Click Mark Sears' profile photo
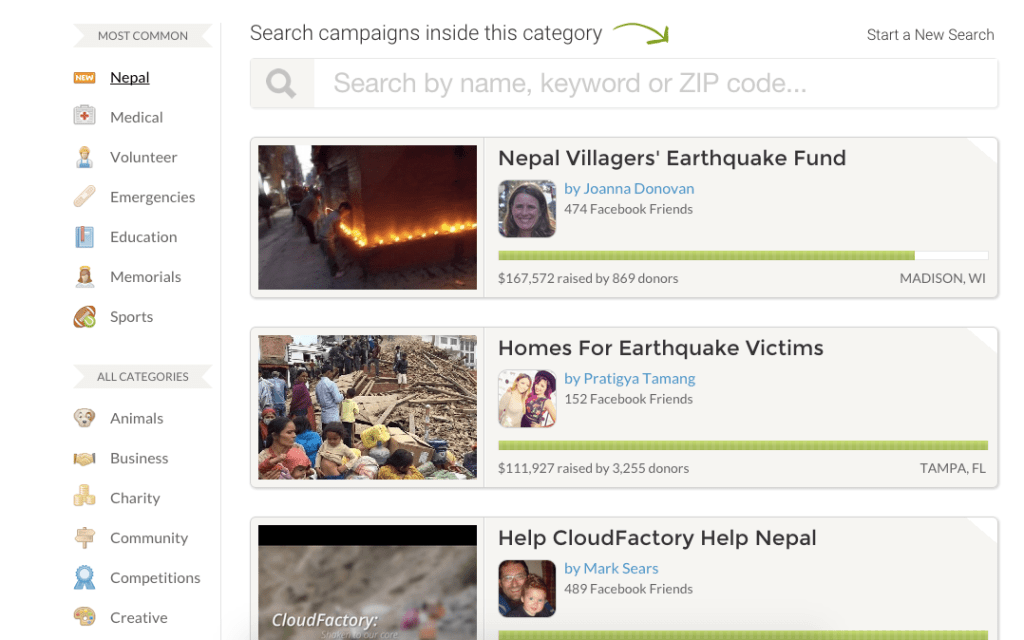 pos(527,588)
